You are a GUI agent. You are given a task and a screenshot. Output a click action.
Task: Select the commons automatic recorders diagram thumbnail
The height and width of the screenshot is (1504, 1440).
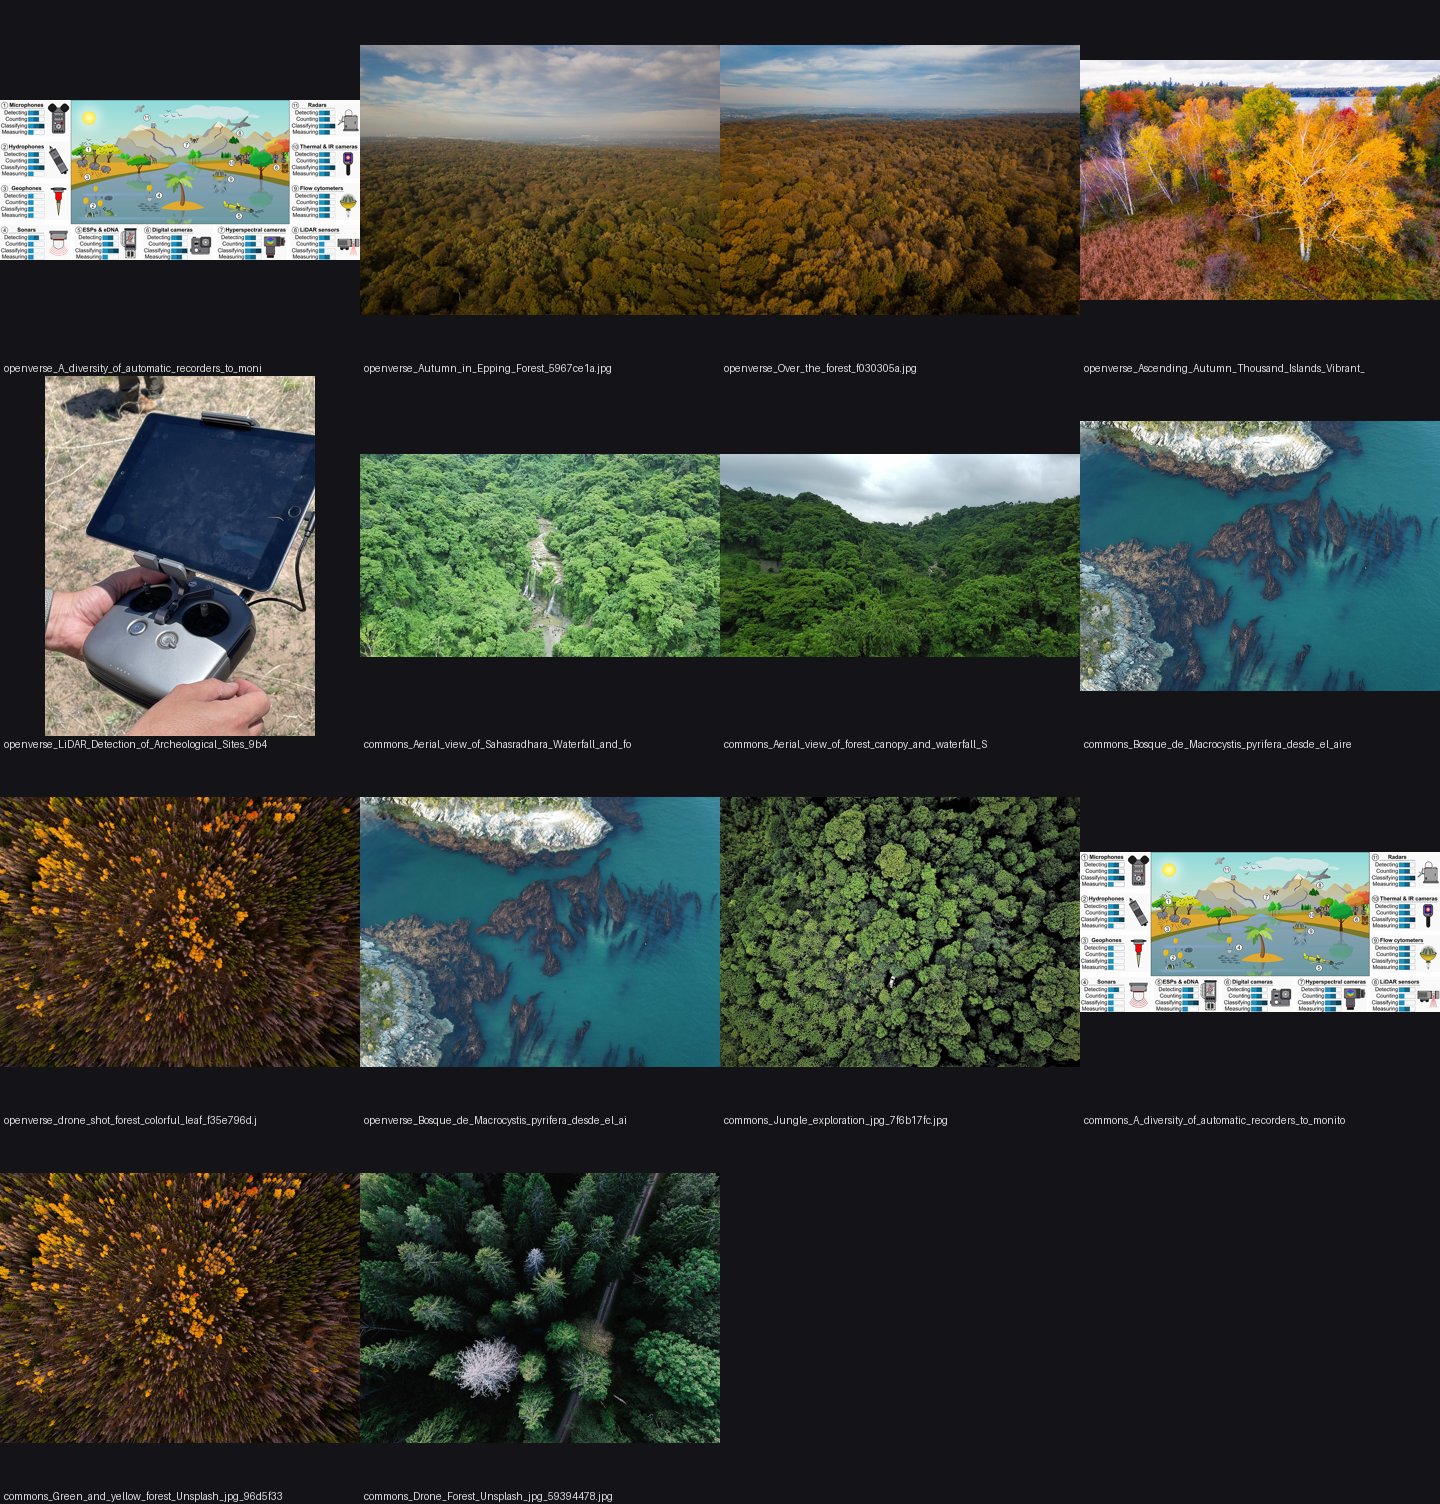click(x=1260, y=932)
